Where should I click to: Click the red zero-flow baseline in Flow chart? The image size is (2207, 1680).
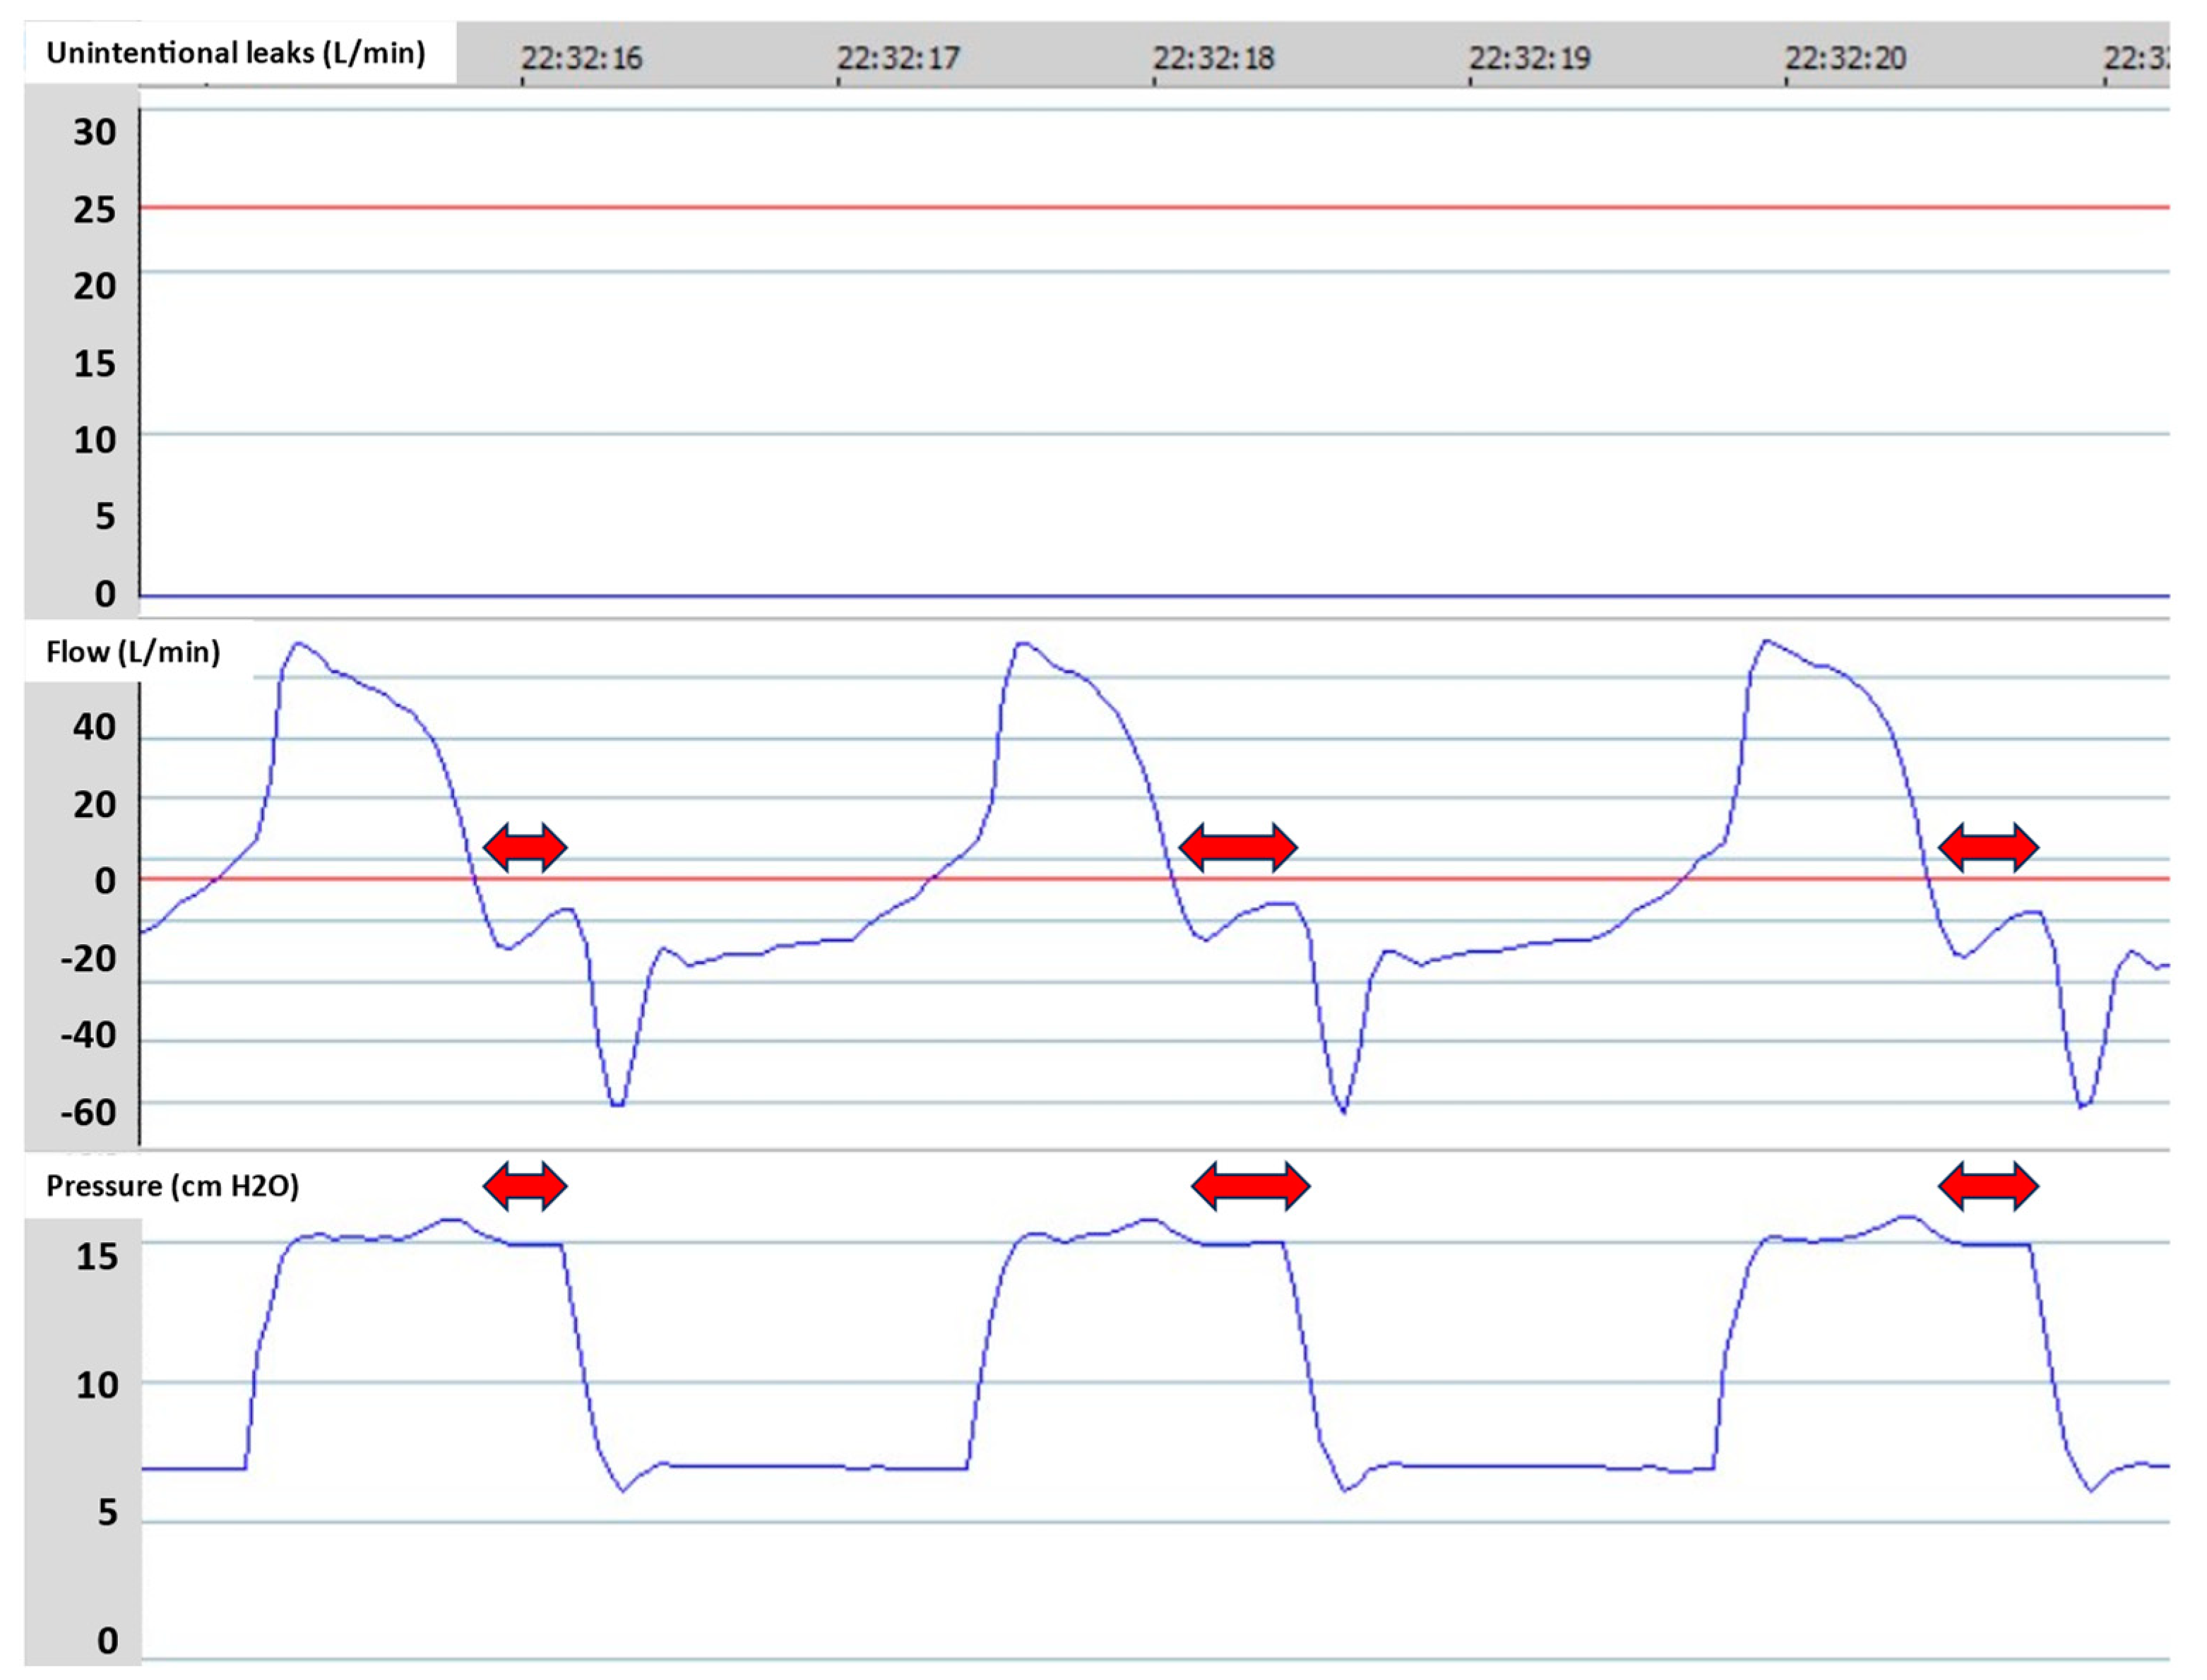click(x=800, y=879)
